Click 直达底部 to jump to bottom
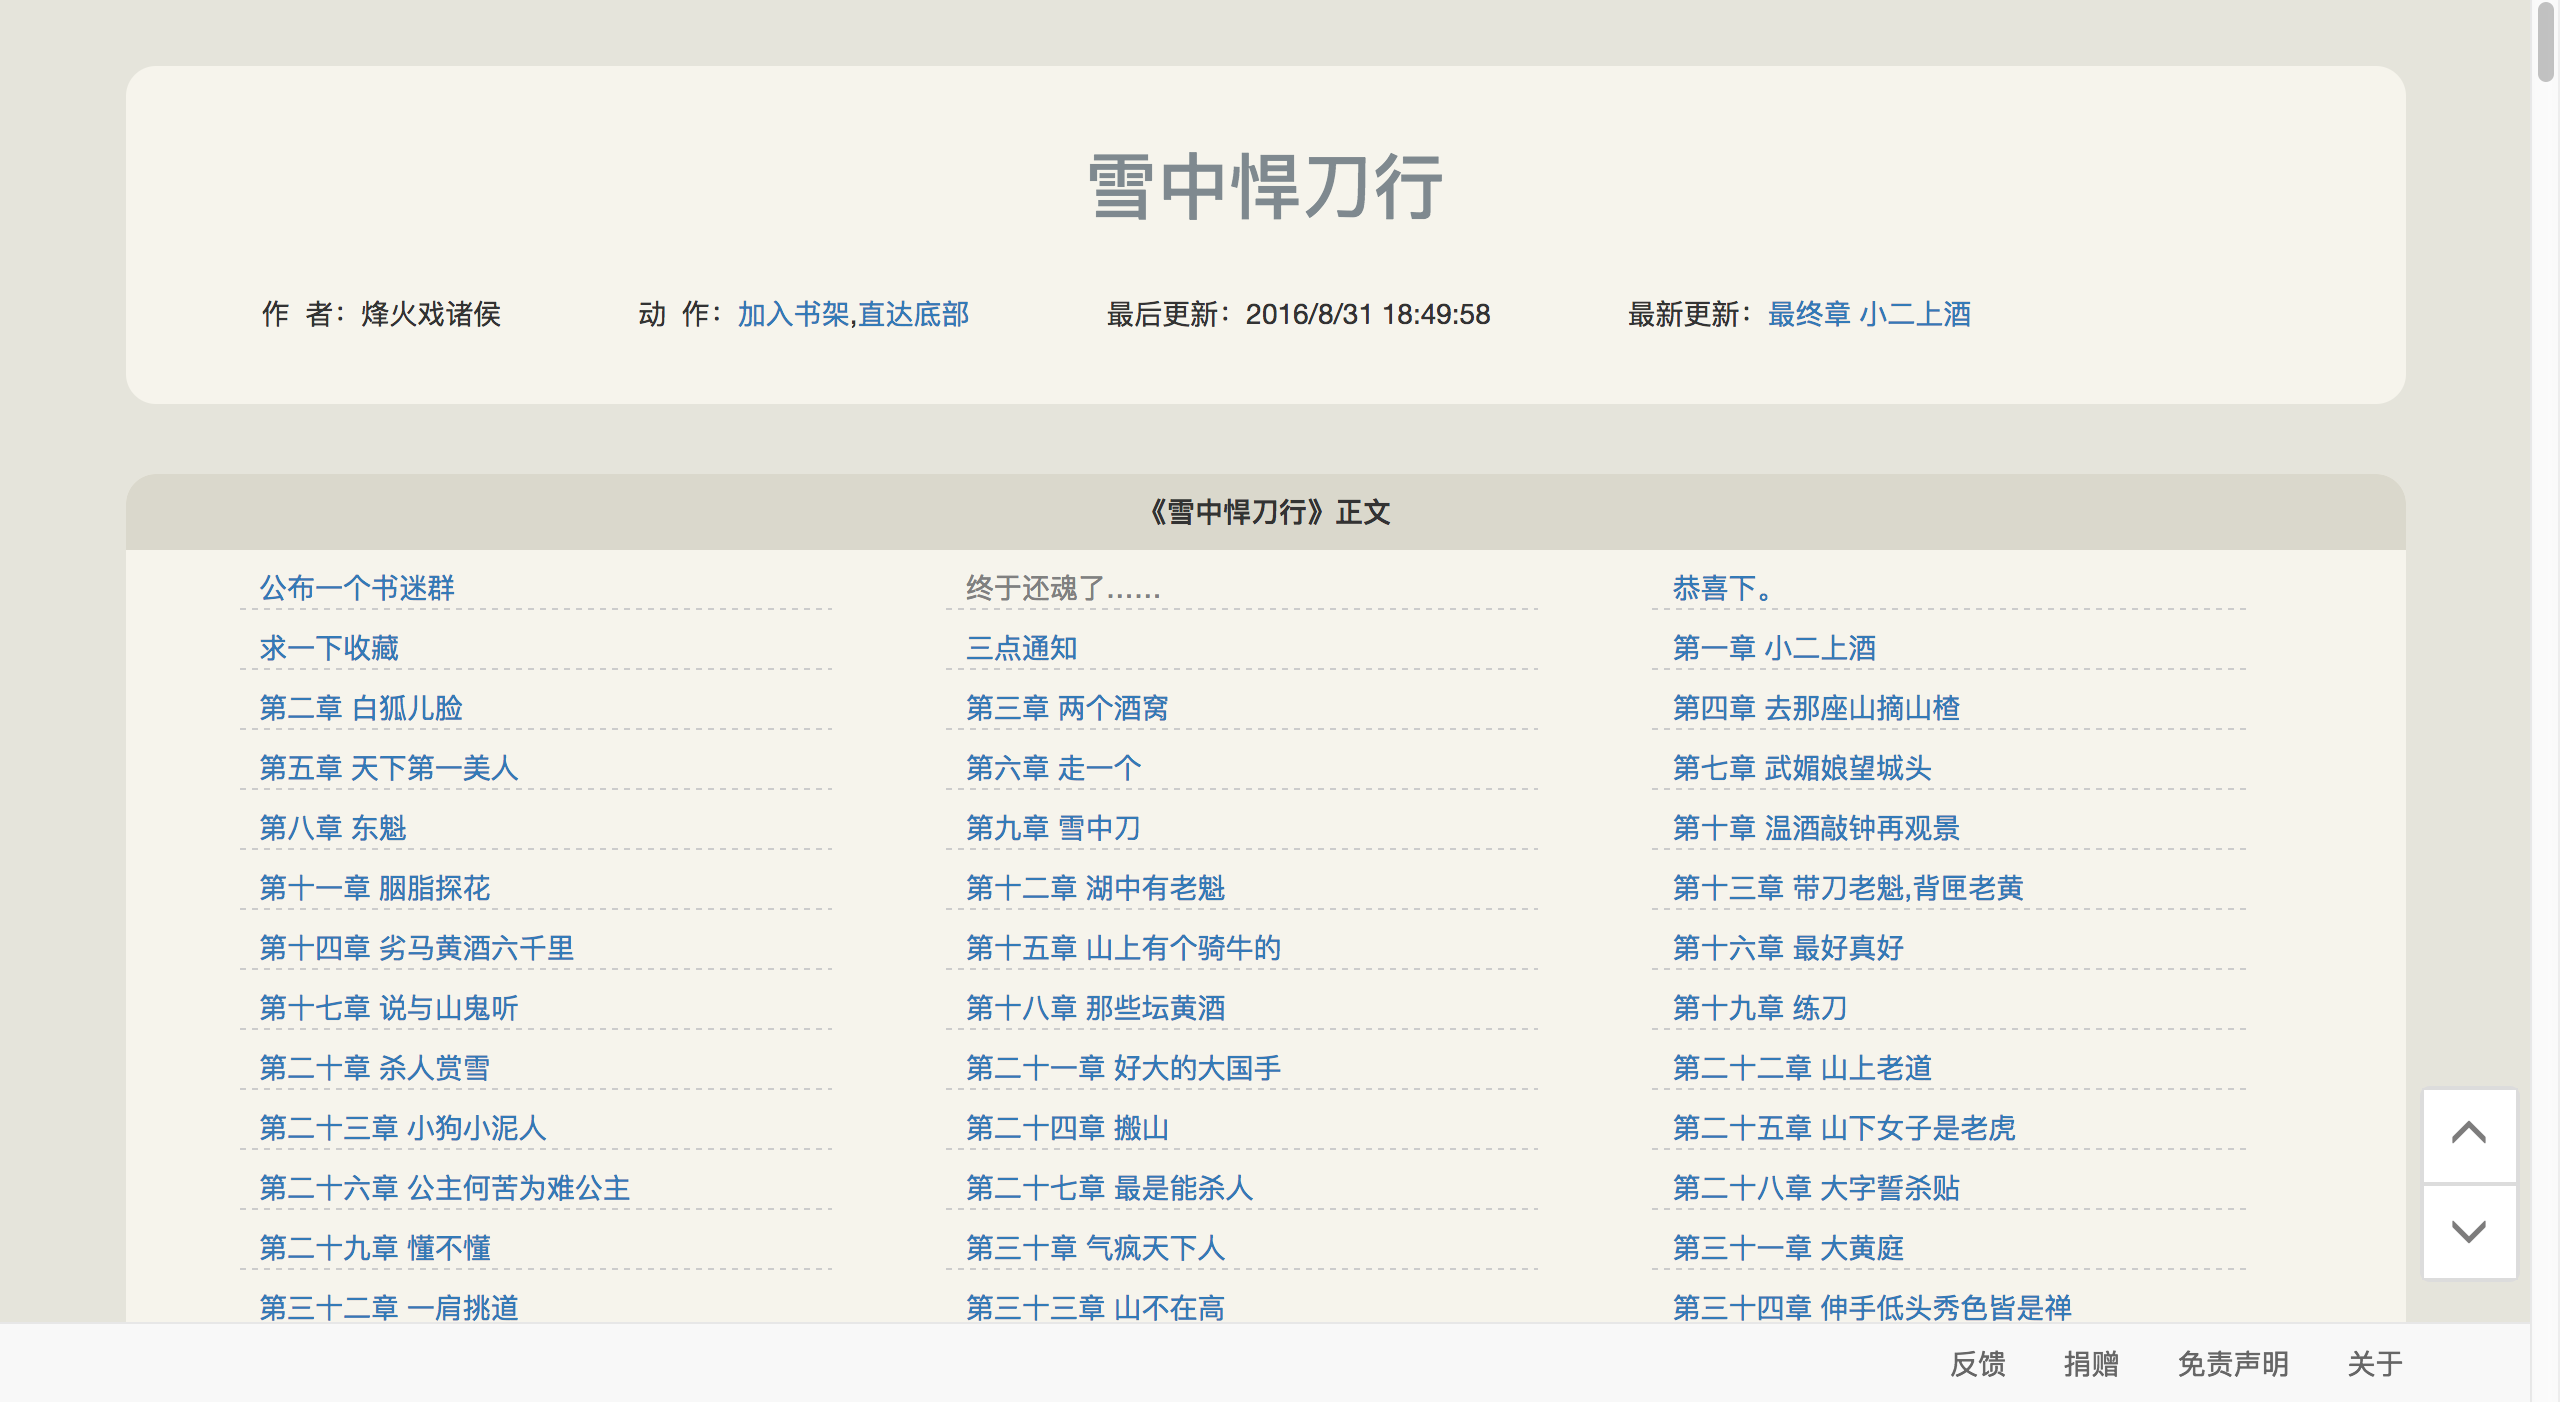The height and width of the screenshot is (1402, 2560). pos(914,314)
